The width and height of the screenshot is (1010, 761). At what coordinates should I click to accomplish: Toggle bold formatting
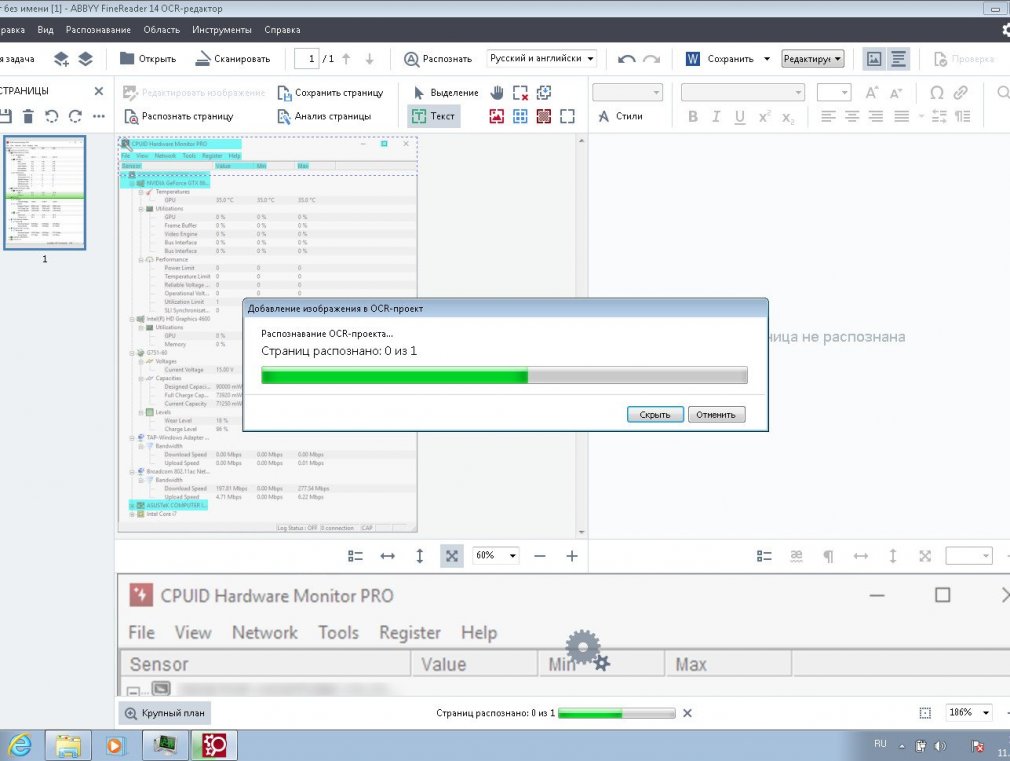pyautogui.click(x=692, y=116)
